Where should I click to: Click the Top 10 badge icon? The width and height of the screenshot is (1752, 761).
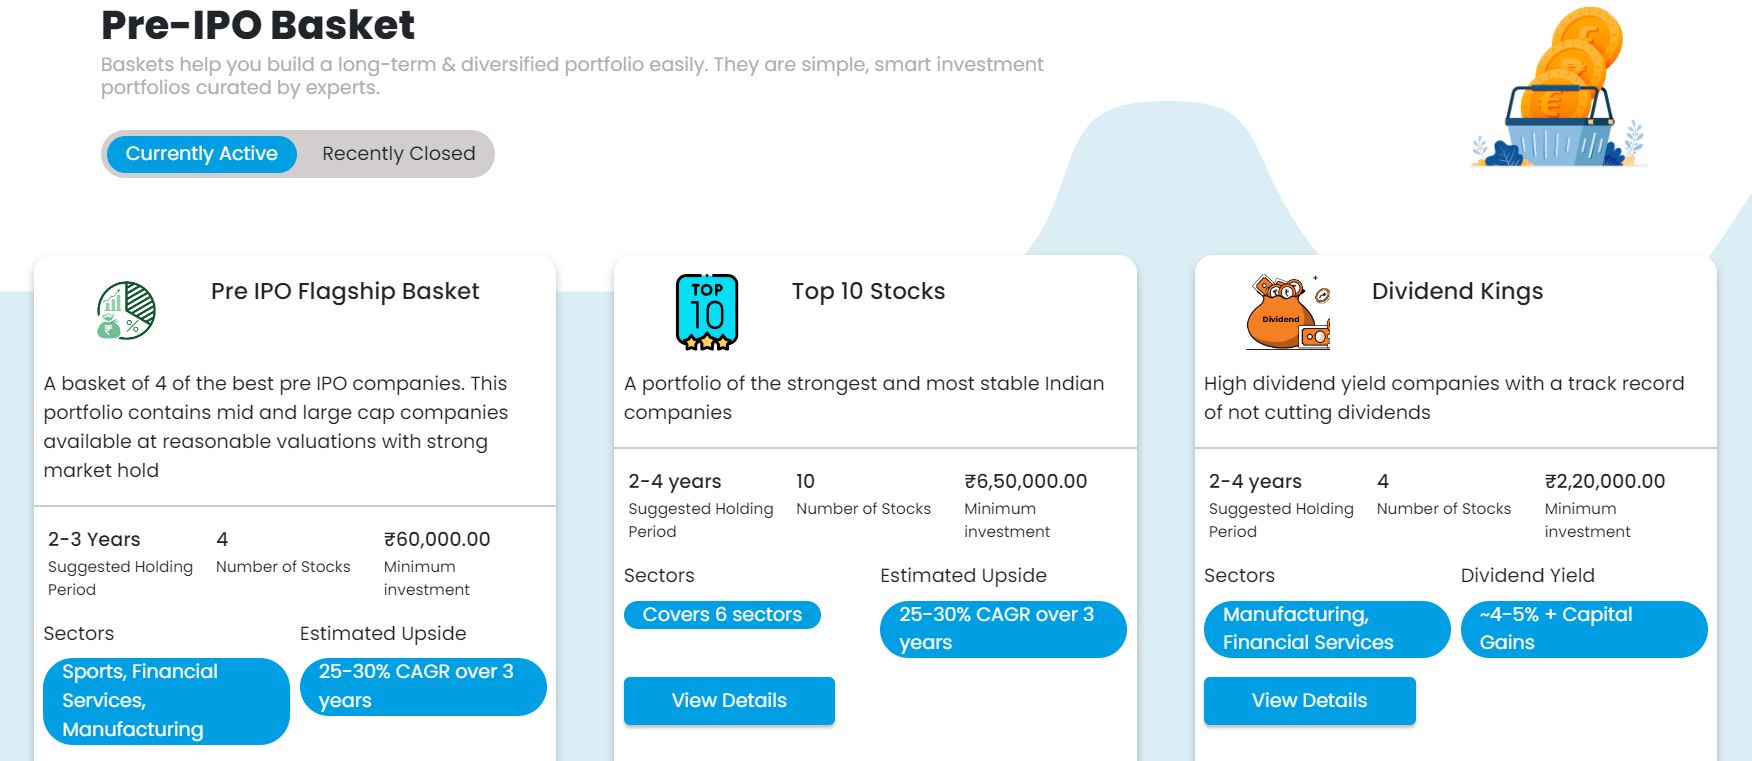pyautogui.click(x=707, y=312)
